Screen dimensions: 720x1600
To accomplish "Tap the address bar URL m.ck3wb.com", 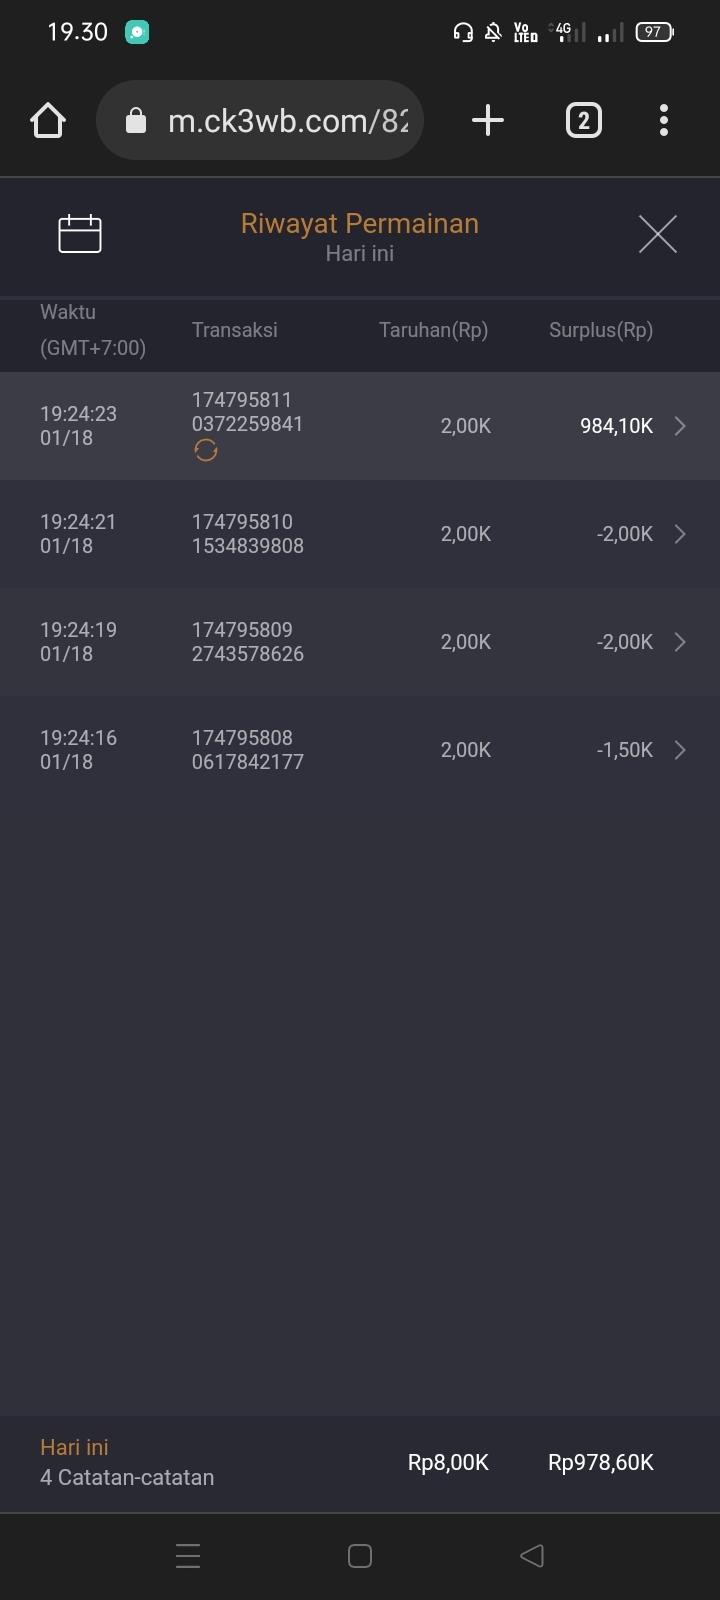I will [x=288, y=121].
